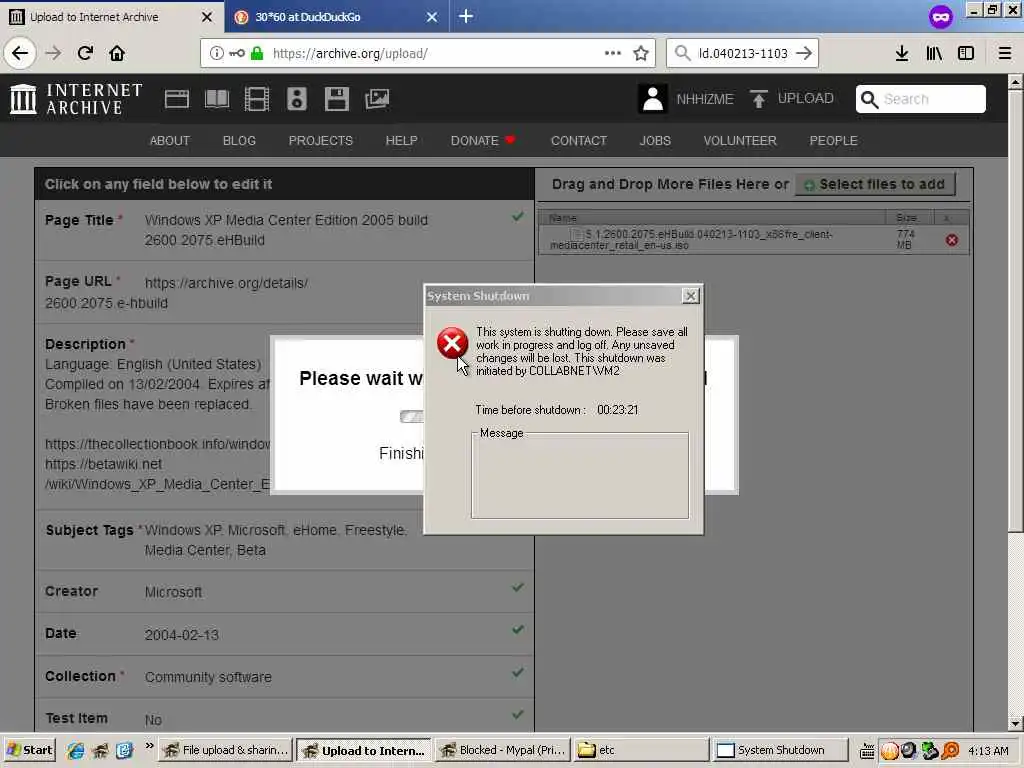Click the upload progress bar

click(411, 417)
